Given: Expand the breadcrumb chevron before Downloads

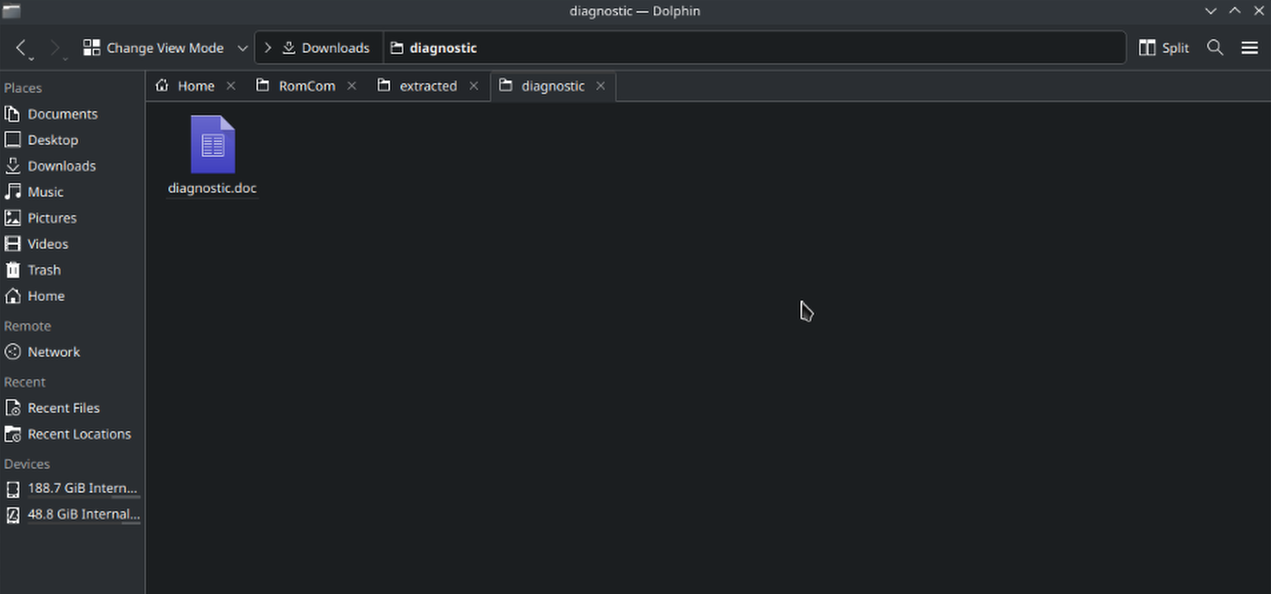Looking at the screenshot, I should click(x=268, y=48).
